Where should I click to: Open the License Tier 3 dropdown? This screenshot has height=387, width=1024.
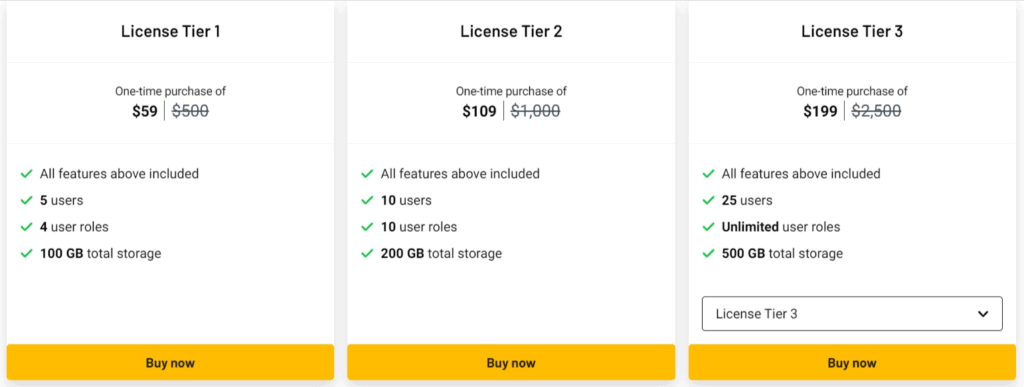pyautogui.click(x=852, y=314)
